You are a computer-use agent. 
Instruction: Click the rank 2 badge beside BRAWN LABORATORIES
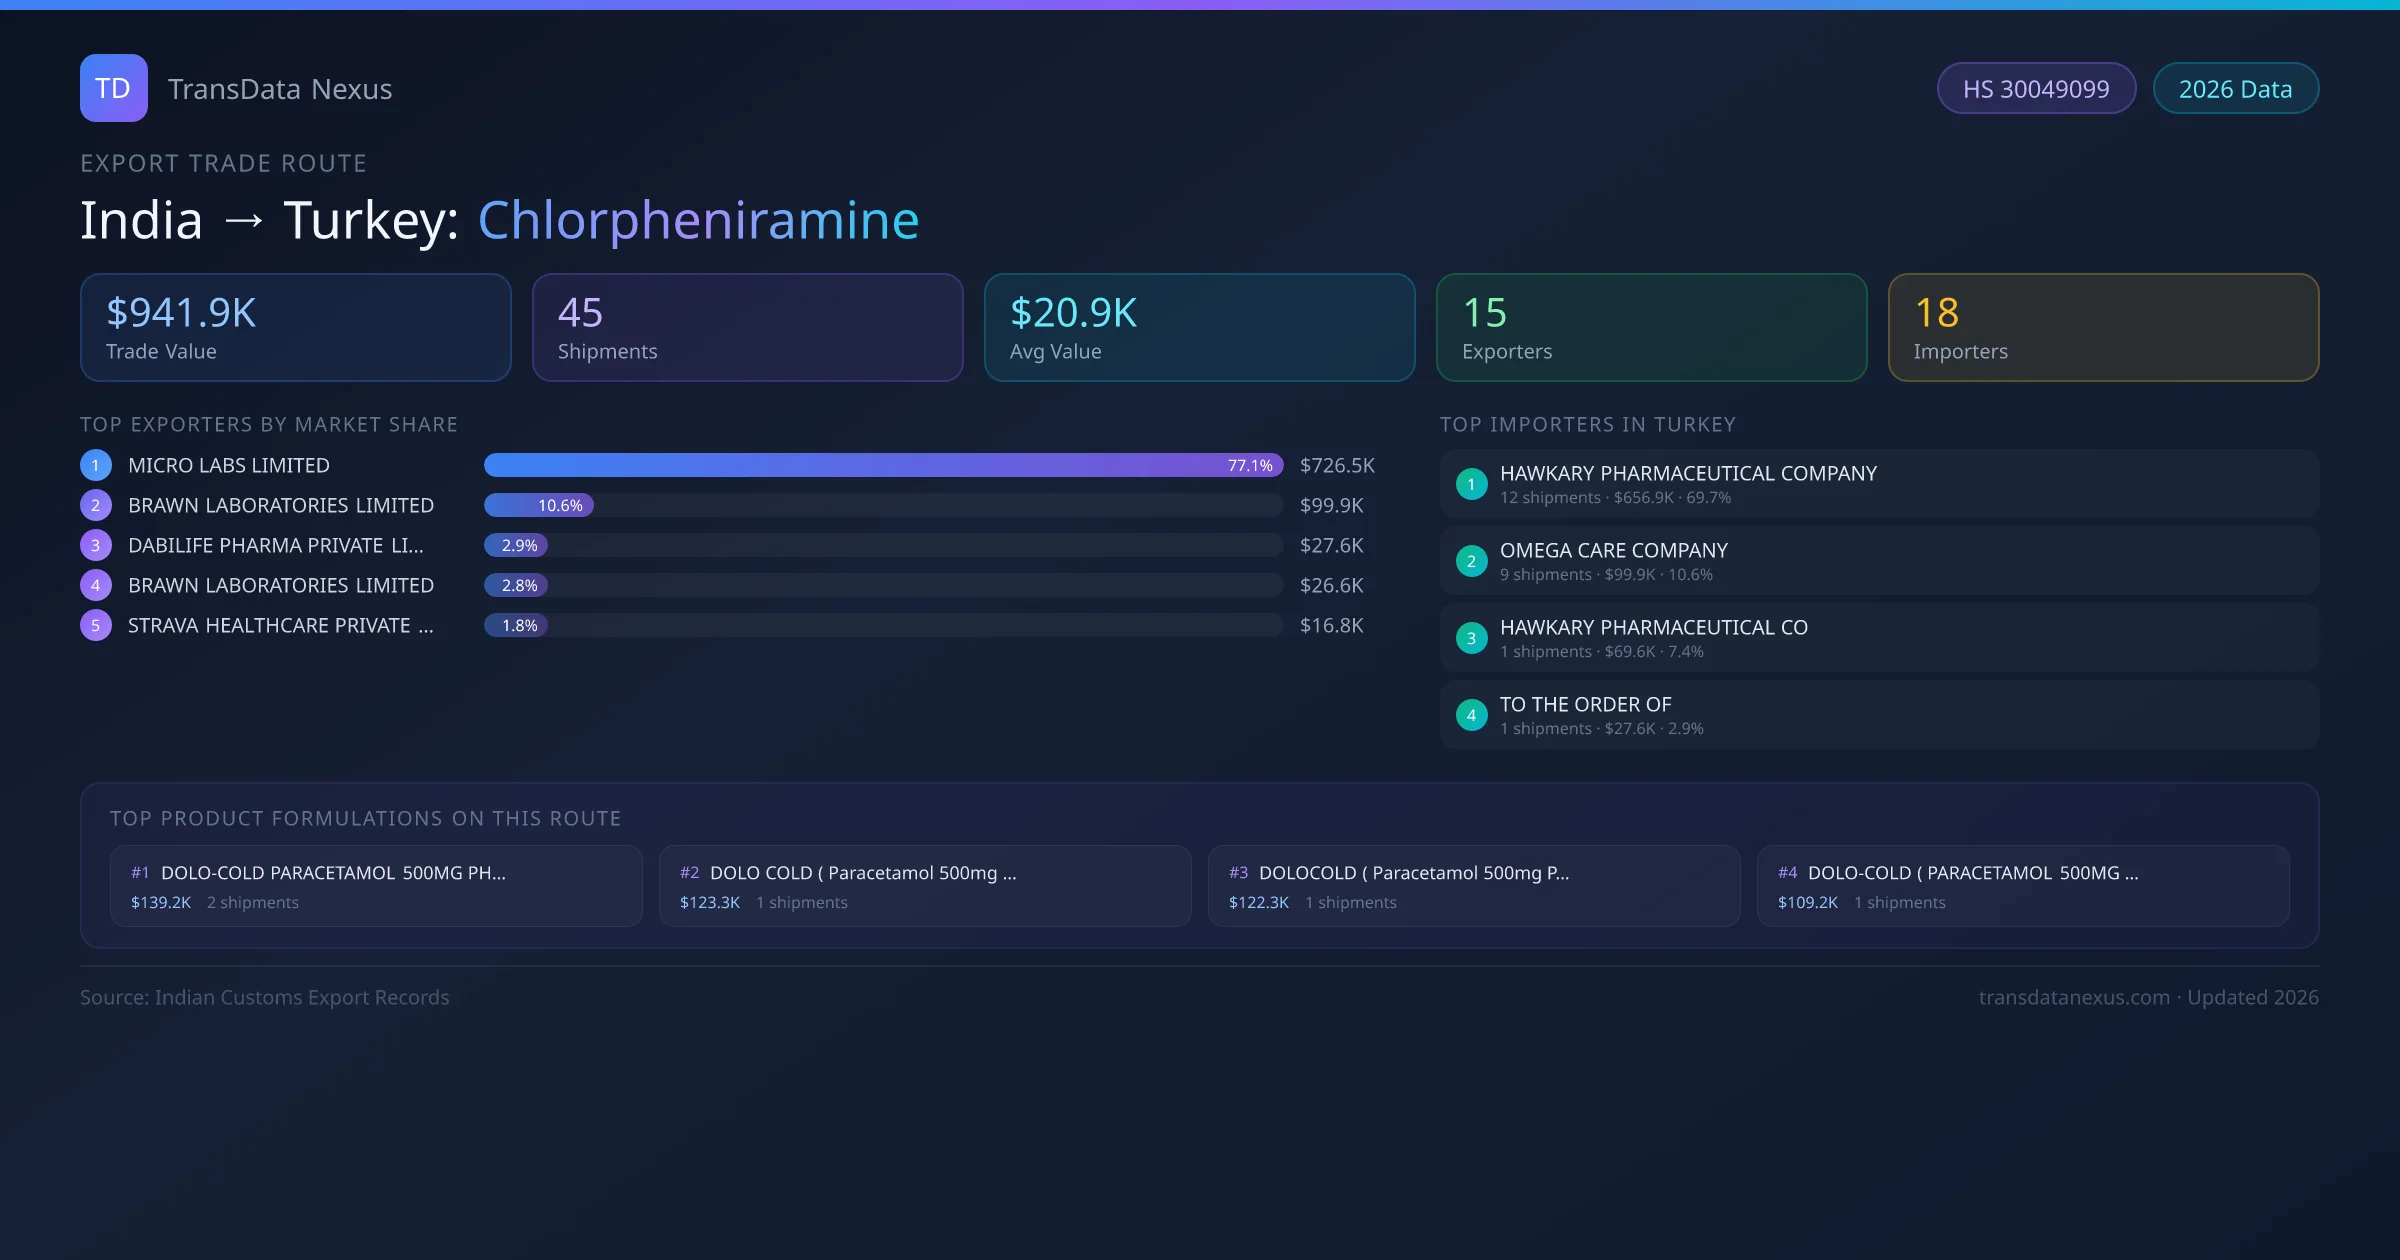[95, 505]
